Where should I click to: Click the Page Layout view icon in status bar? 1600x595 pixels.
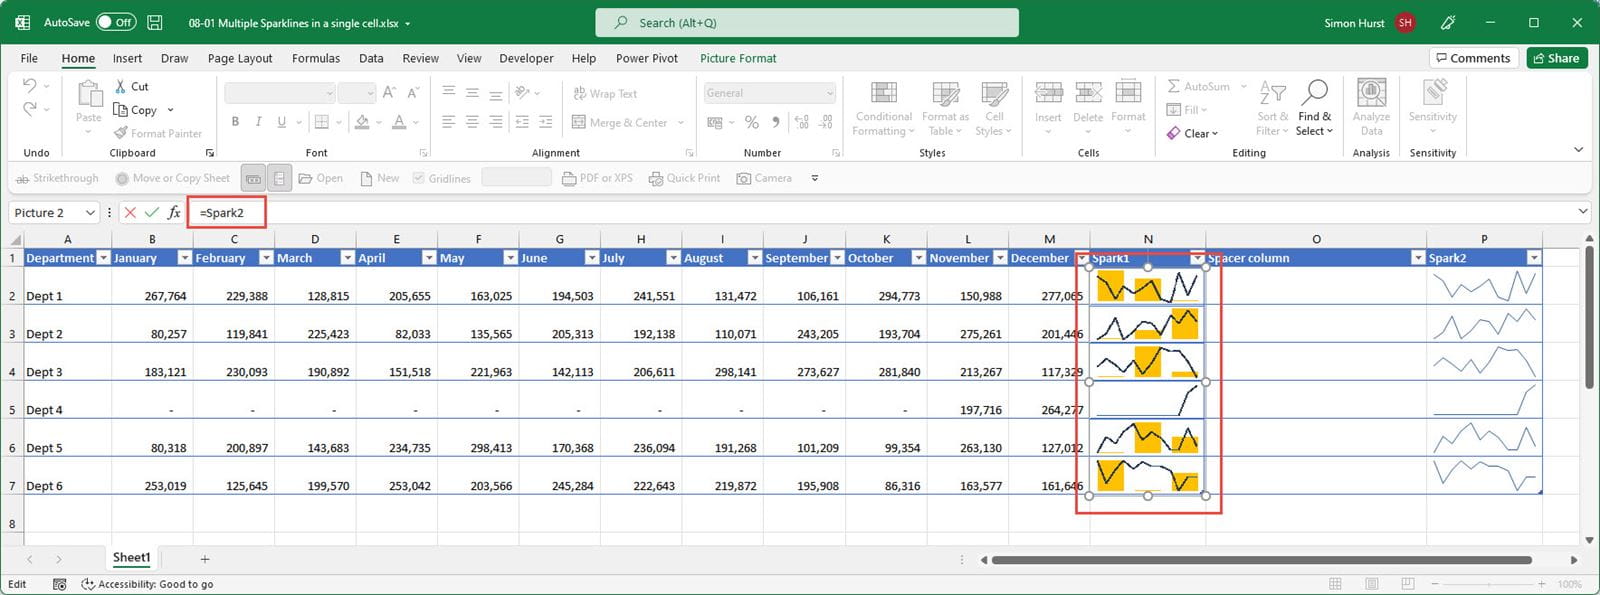click(x=1371, y=584)
